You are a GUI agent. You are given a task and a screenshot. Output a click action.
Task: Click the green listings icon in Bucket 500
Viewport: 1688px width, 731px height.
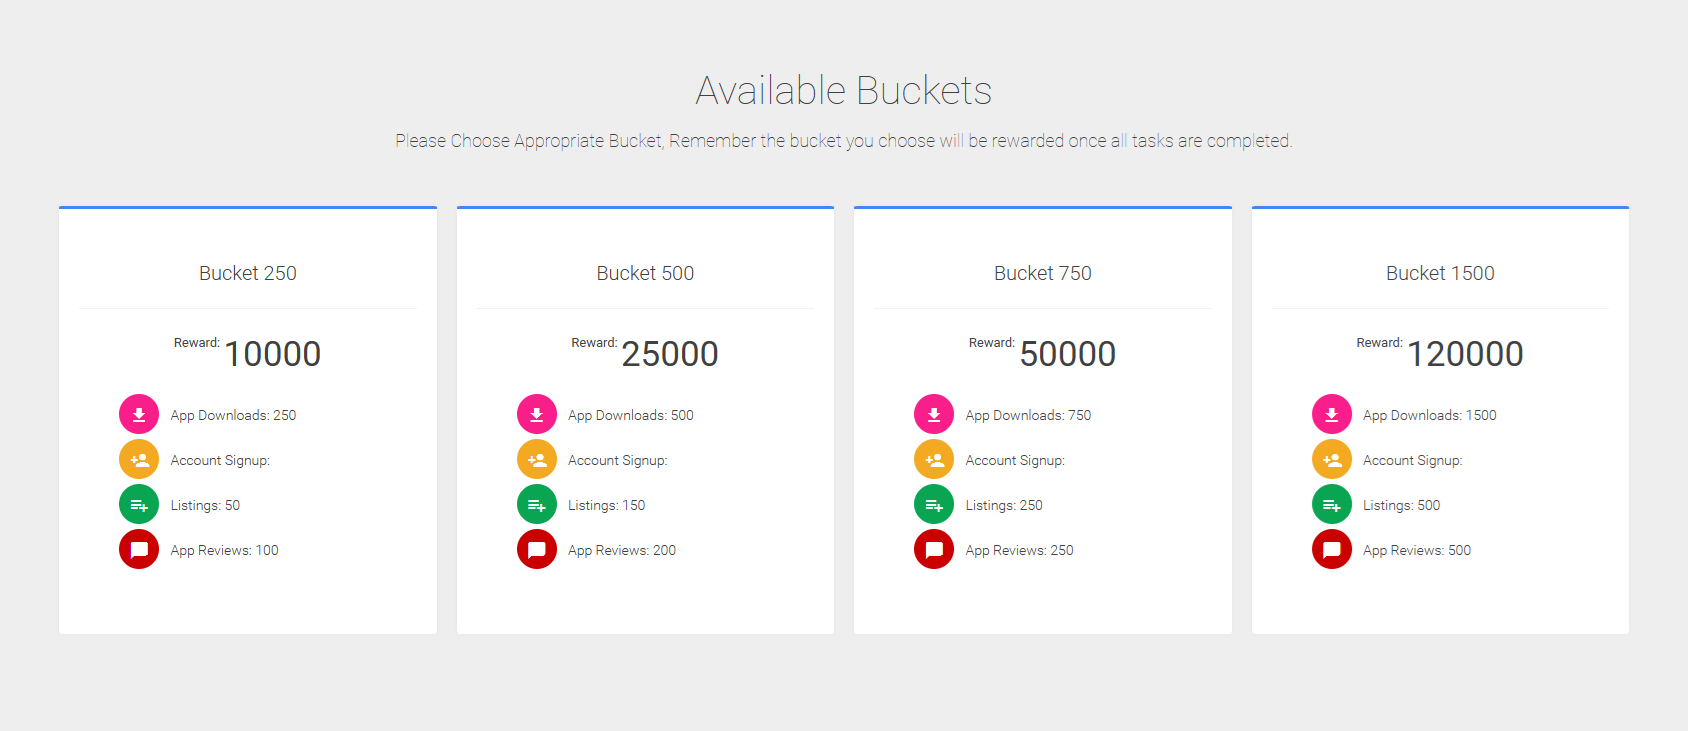point(537,505)
